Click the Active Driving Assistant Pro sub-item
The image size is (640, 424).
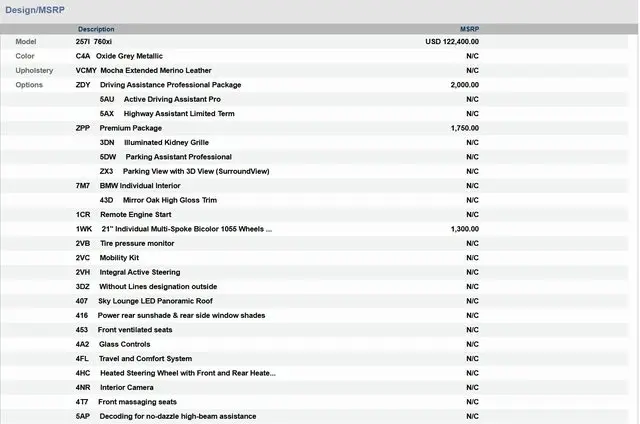pyautogui.click(x=172, y=100)
